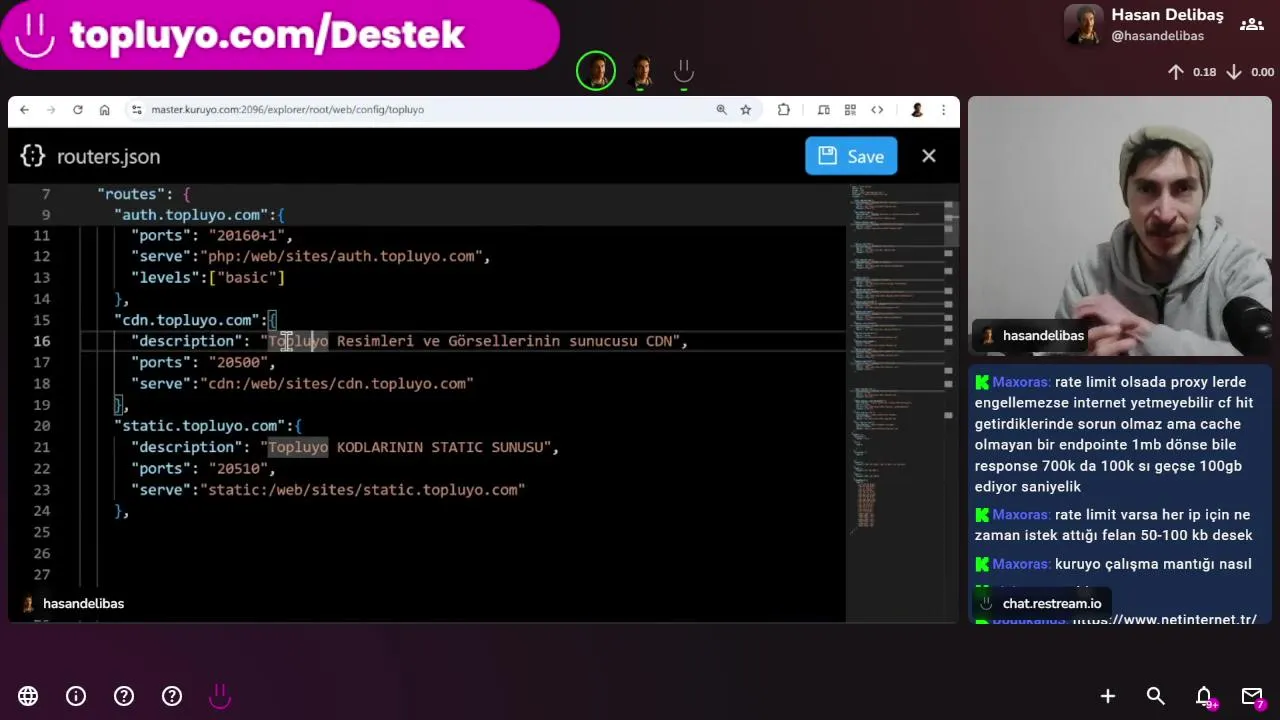The height and width of the screenshot is (720, 1280).
Task: Click the ports "20500" value
Action: [238, 362]
